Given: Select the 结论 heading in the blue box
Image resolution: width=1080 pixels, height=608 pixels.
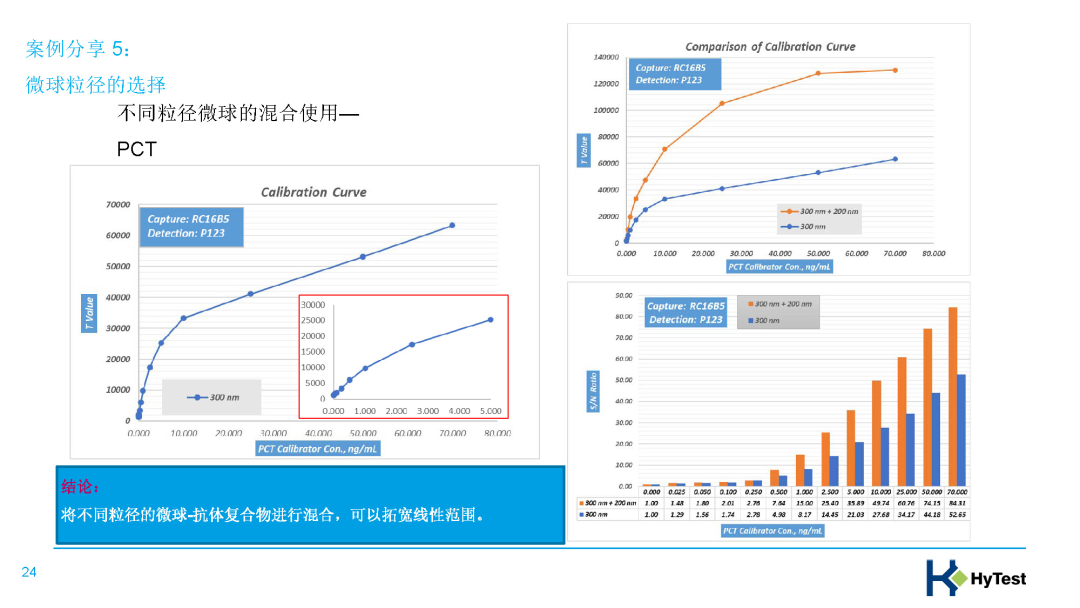Looking at the screenshot, I should click(80, 487).
